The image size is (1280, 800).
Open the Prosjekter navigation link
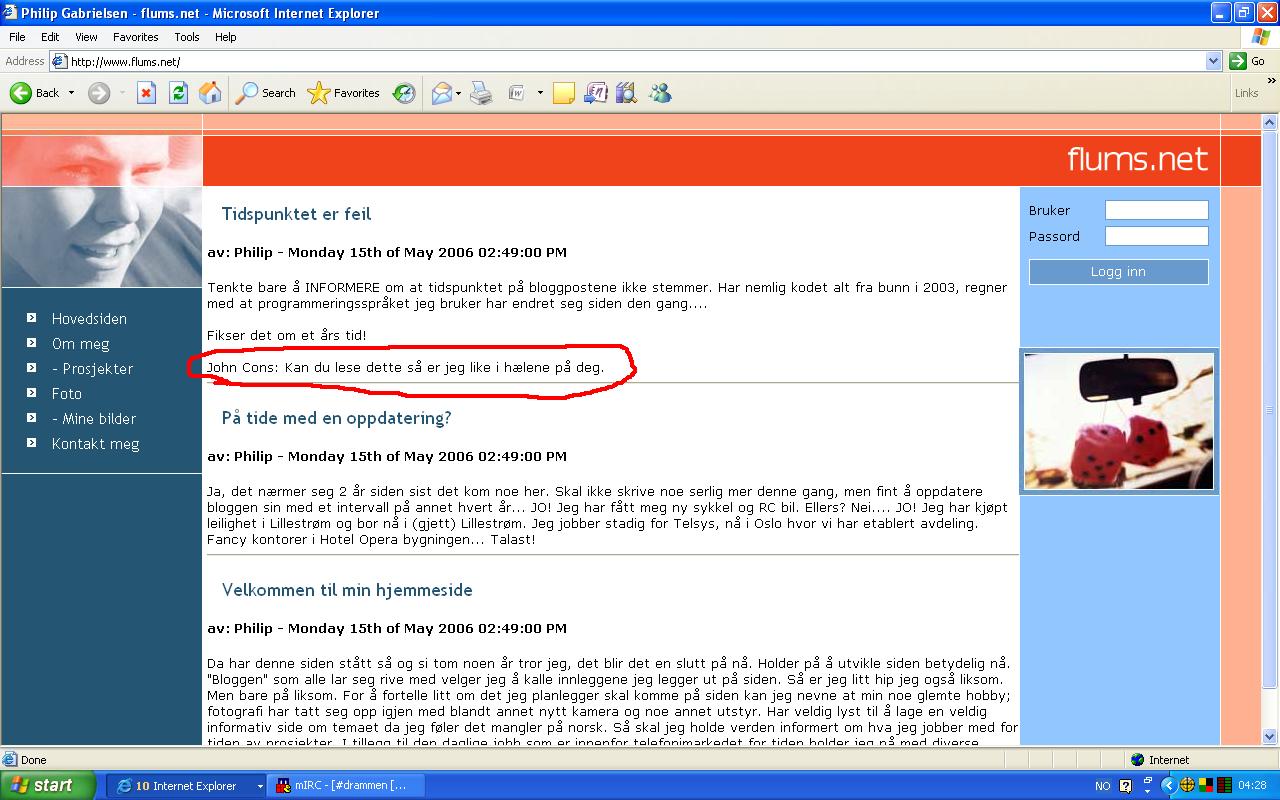pyautogui.click(x=92, y=369)
